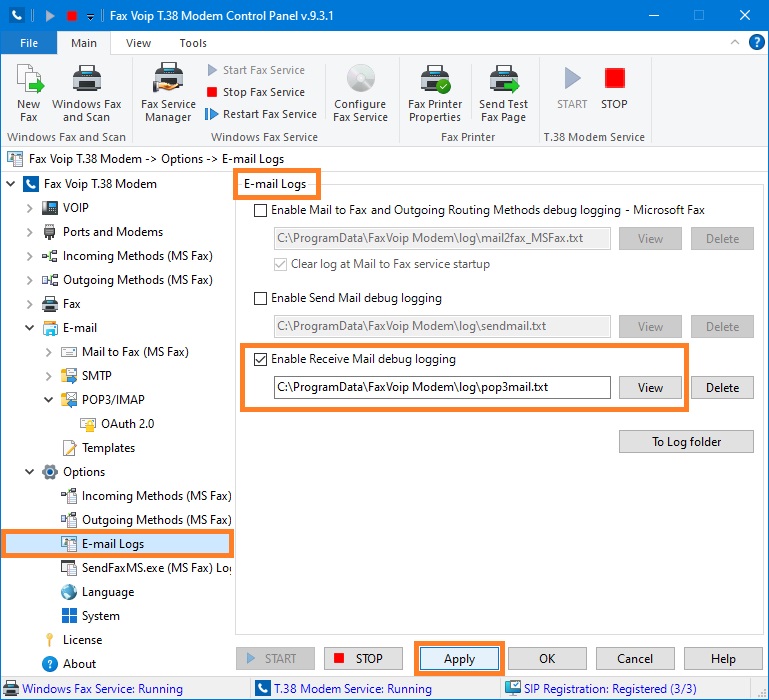Select Ports and Modems in the tree
The height and width of the screenshot is (700, 769).
(113, 232)
